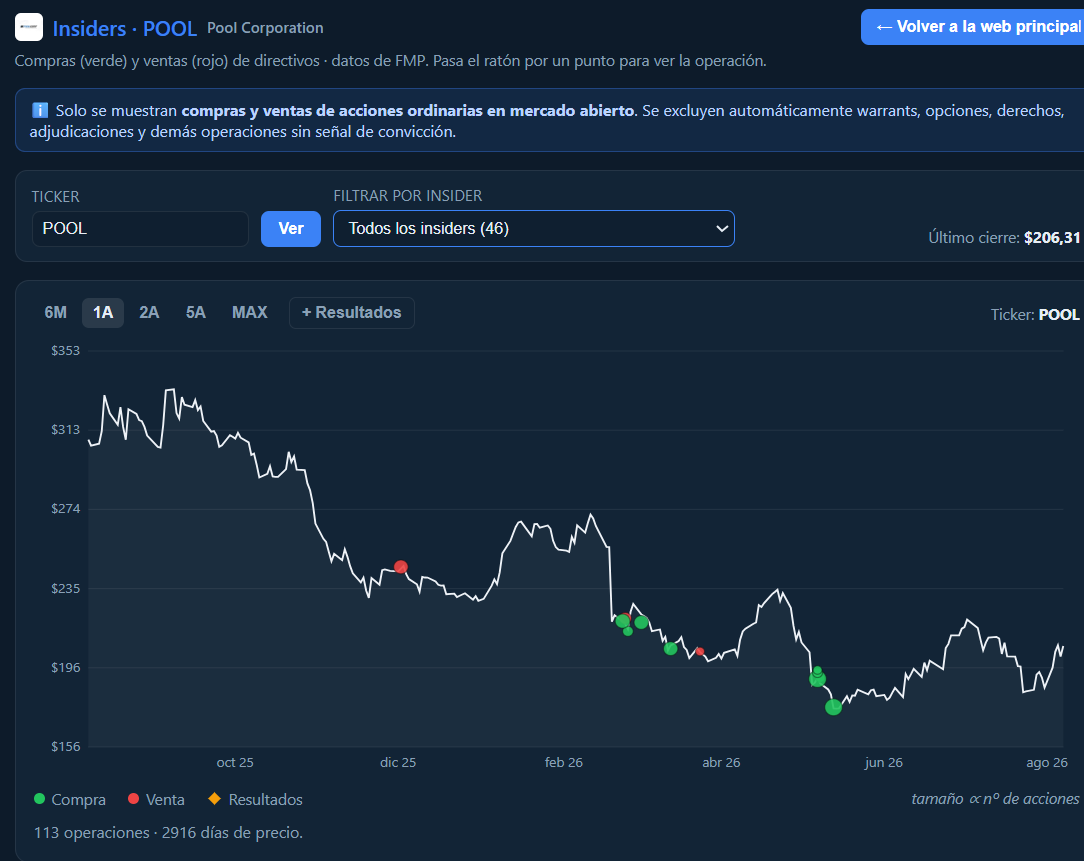Click the green Compra legend dot
Image resolution: width=1084 pixels, height=861 pixels.
[x=39, y=799]
